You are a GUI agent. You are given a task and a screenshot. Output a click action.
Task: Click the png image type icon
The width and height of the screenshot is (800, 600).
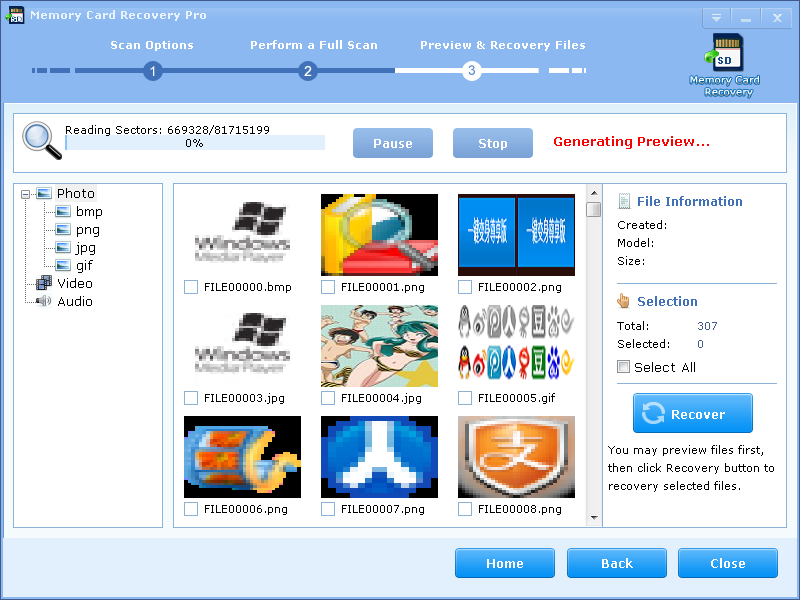click(x=63, y=230)
